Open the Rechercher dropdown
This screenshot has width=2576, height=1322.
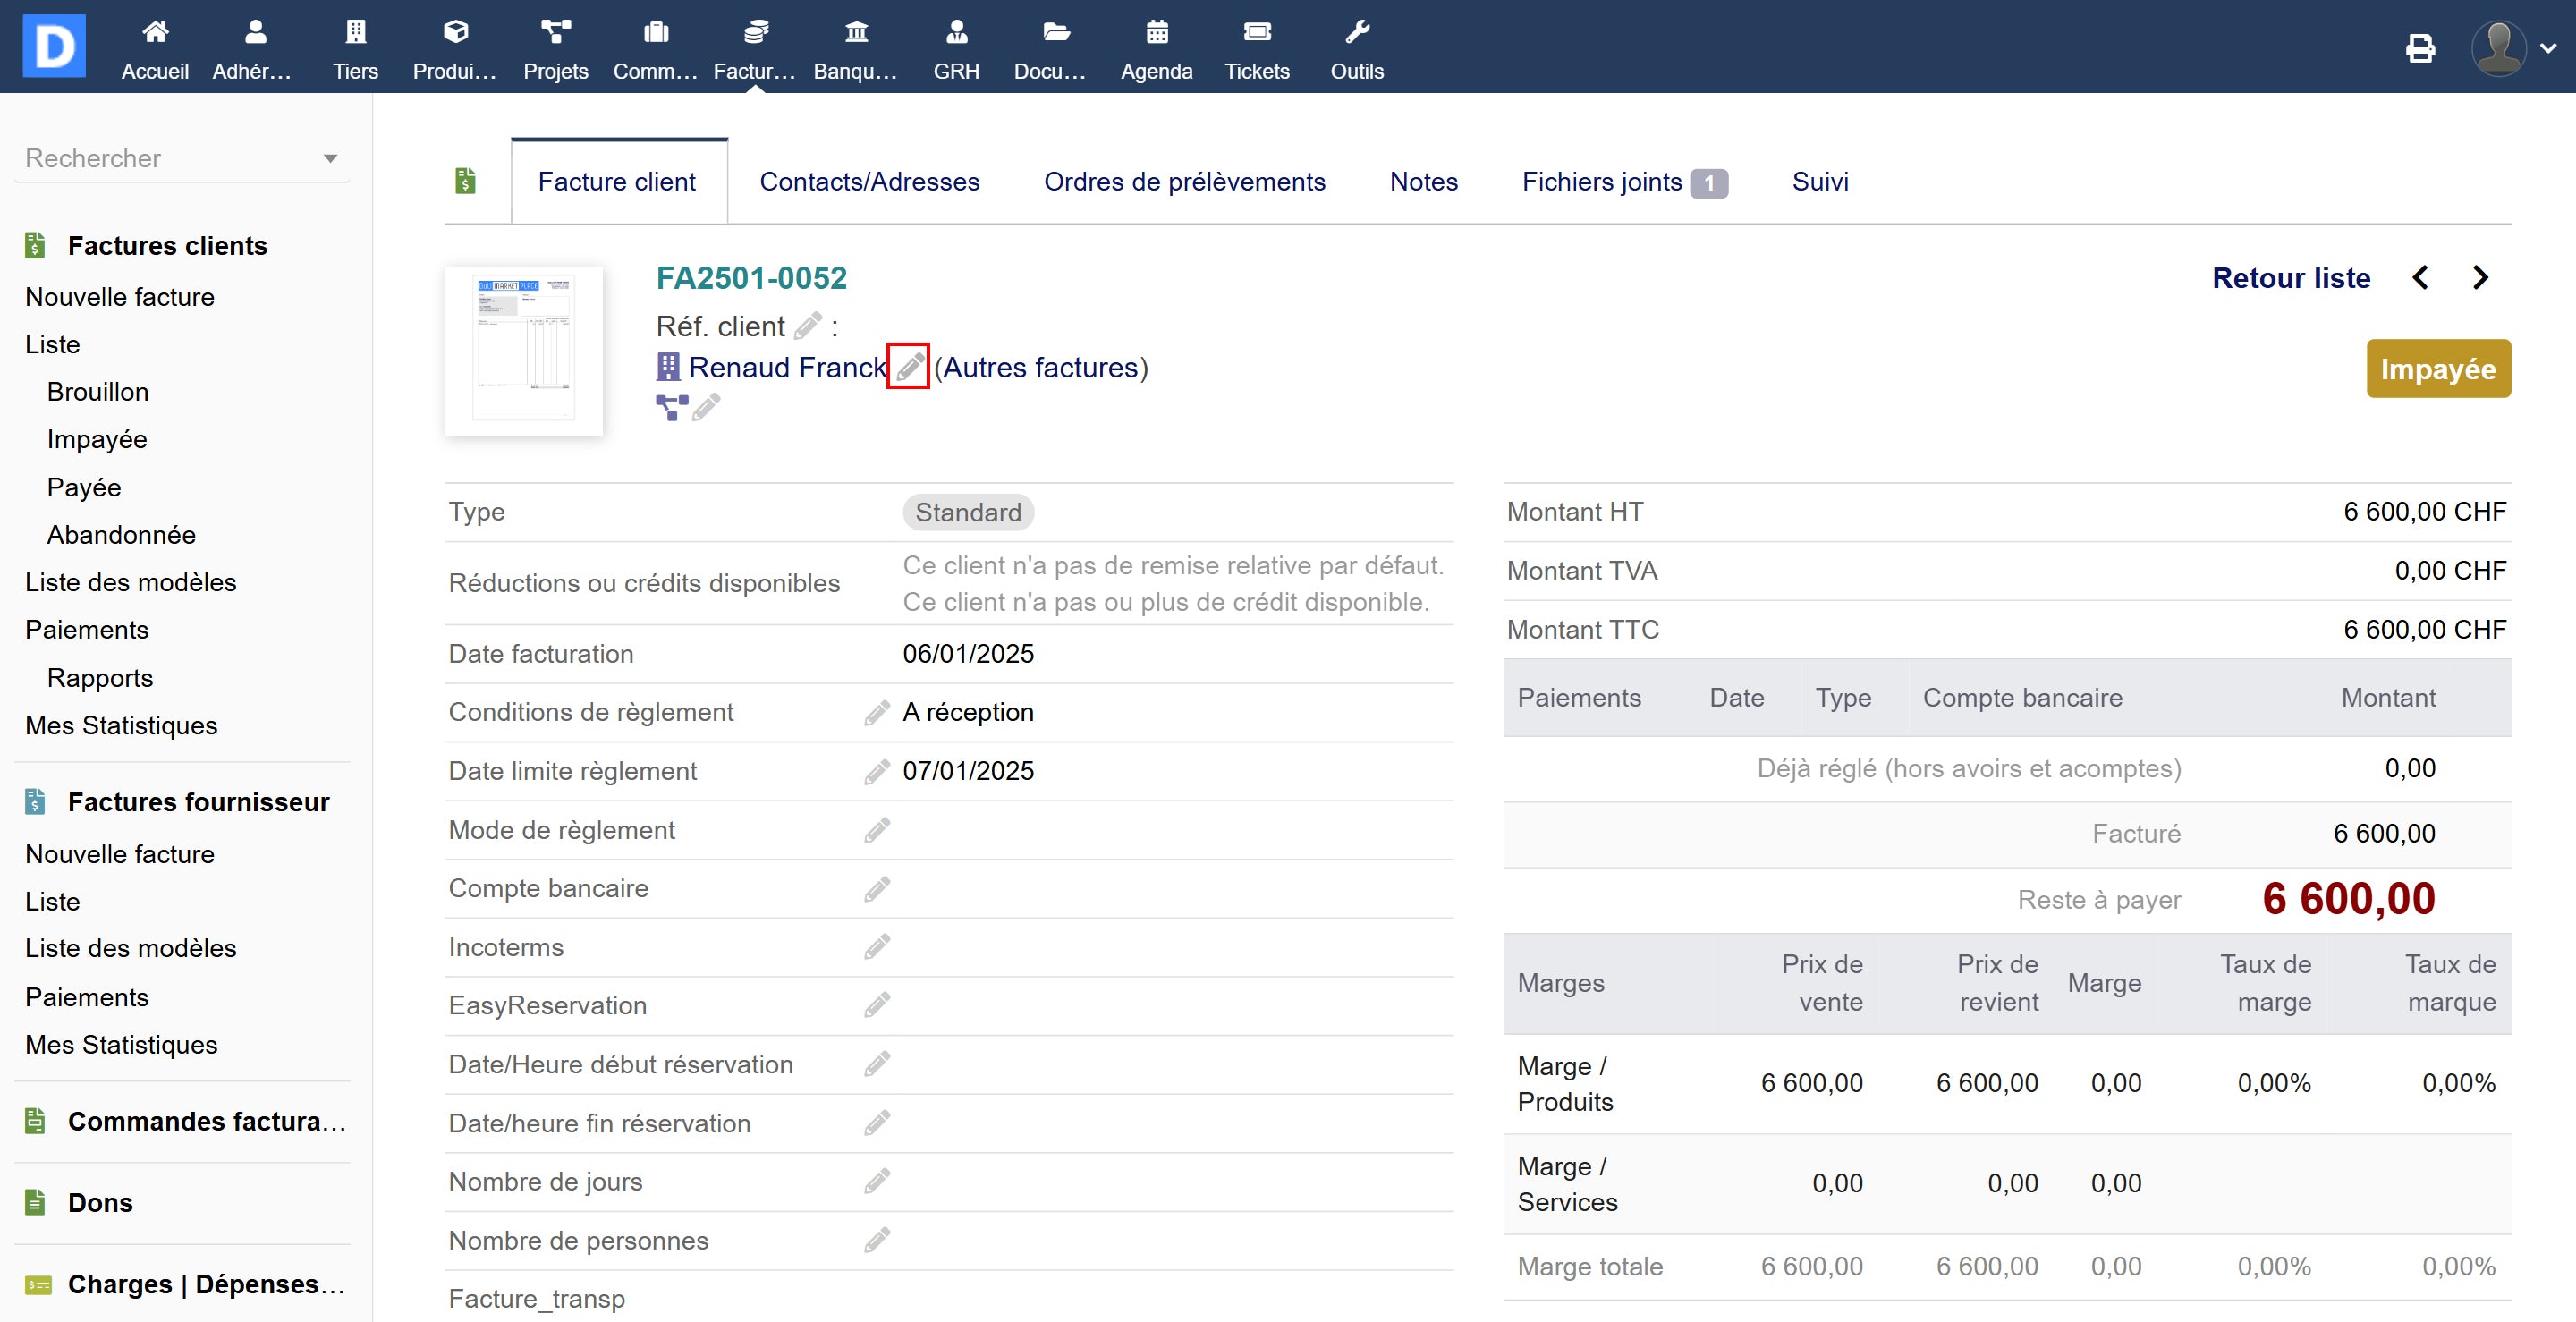182,158
